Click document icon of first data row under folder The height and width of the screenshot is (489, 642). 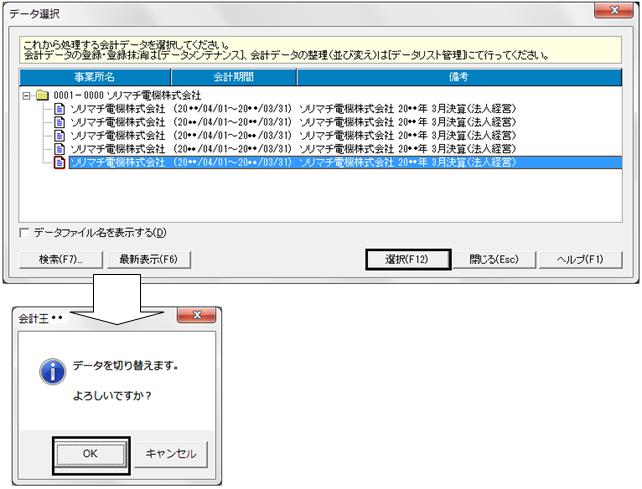[x=60, y=109]
